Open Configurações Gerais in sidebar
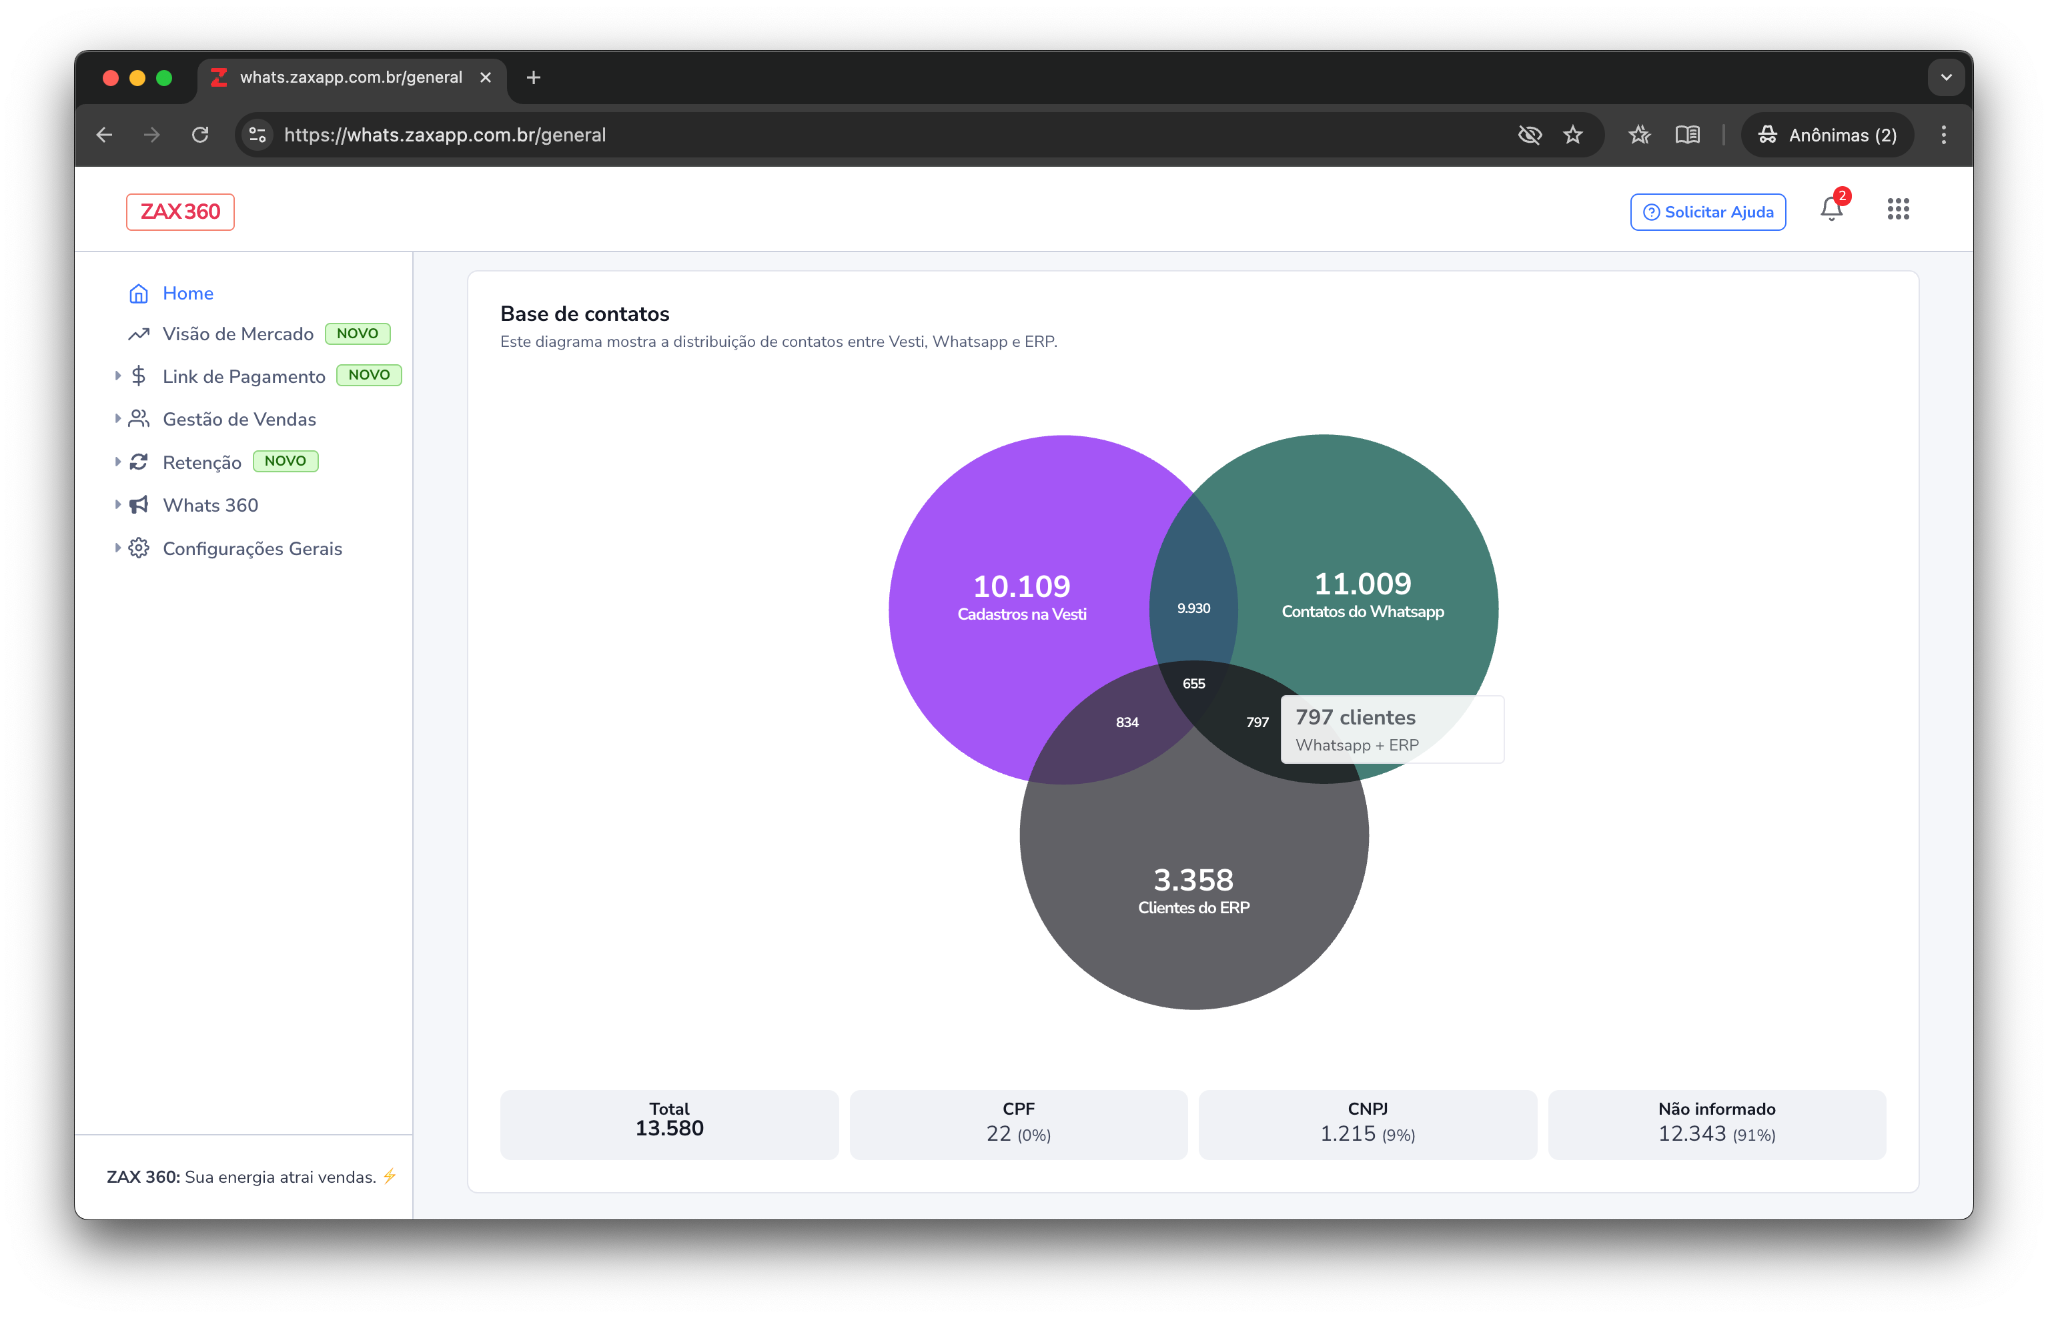2048x1318 pixels. coord(252,549)
